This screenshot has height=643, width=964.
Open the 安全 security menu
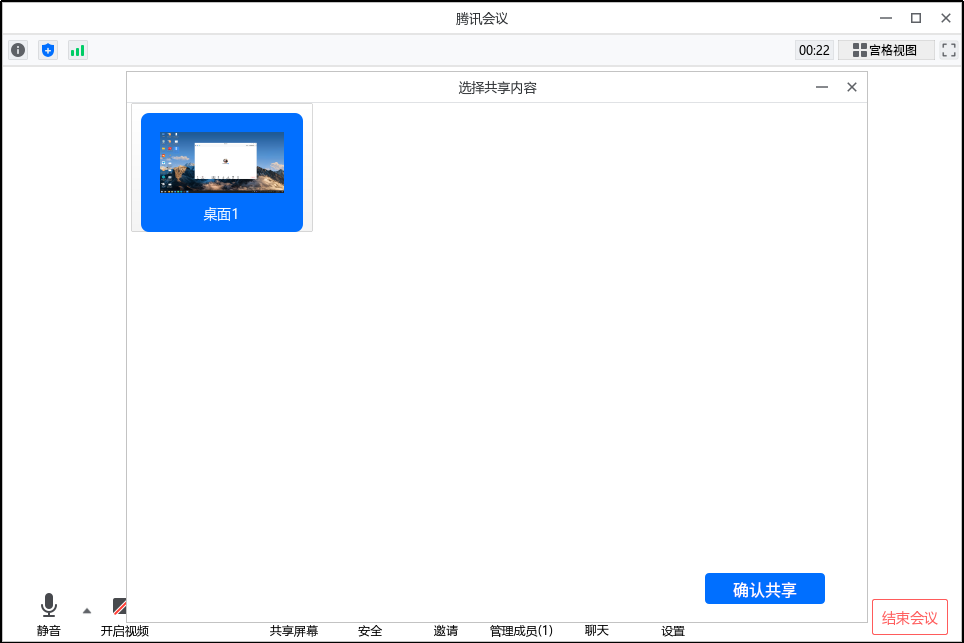pyautogui.click(x=370, y=631)
